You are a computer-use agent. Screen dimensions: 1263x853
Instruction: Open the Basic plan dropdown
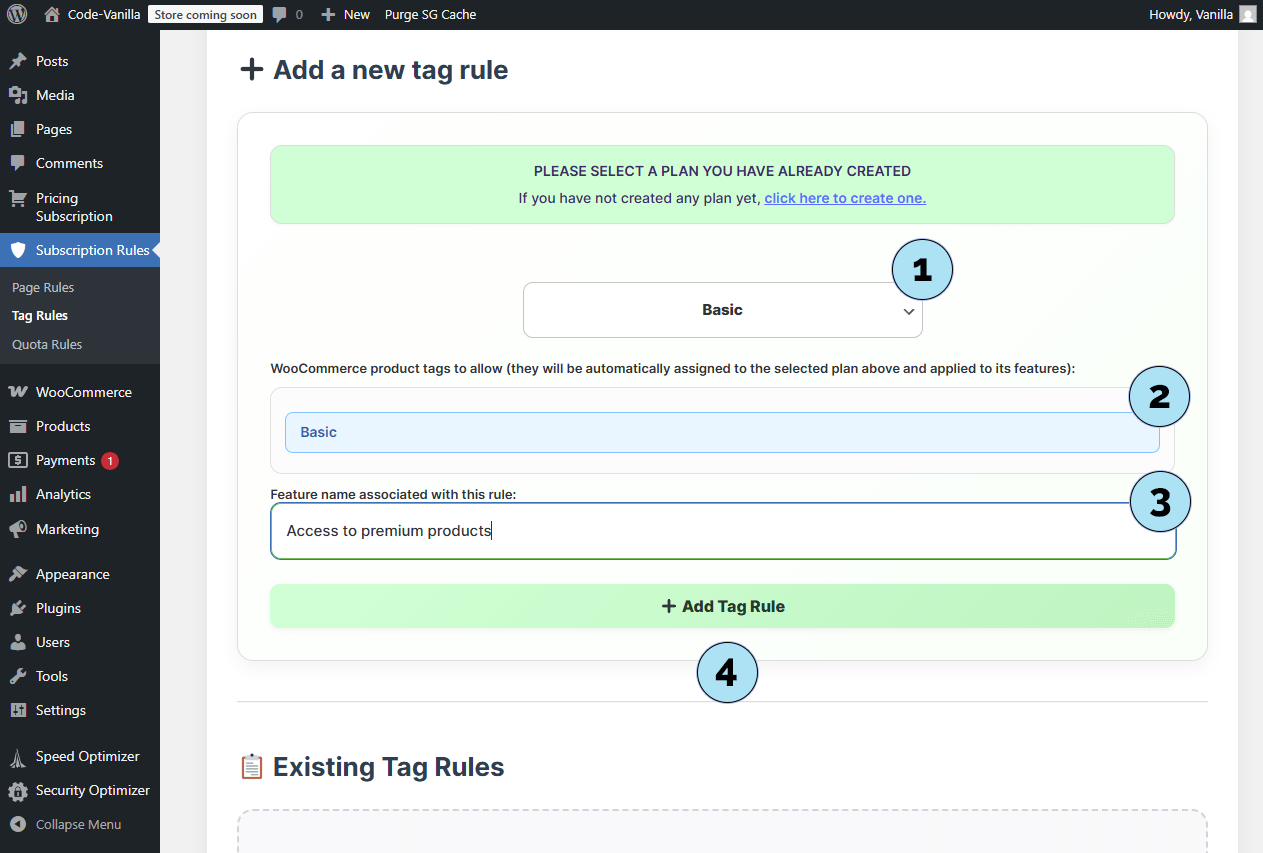(x=722, y=310)
